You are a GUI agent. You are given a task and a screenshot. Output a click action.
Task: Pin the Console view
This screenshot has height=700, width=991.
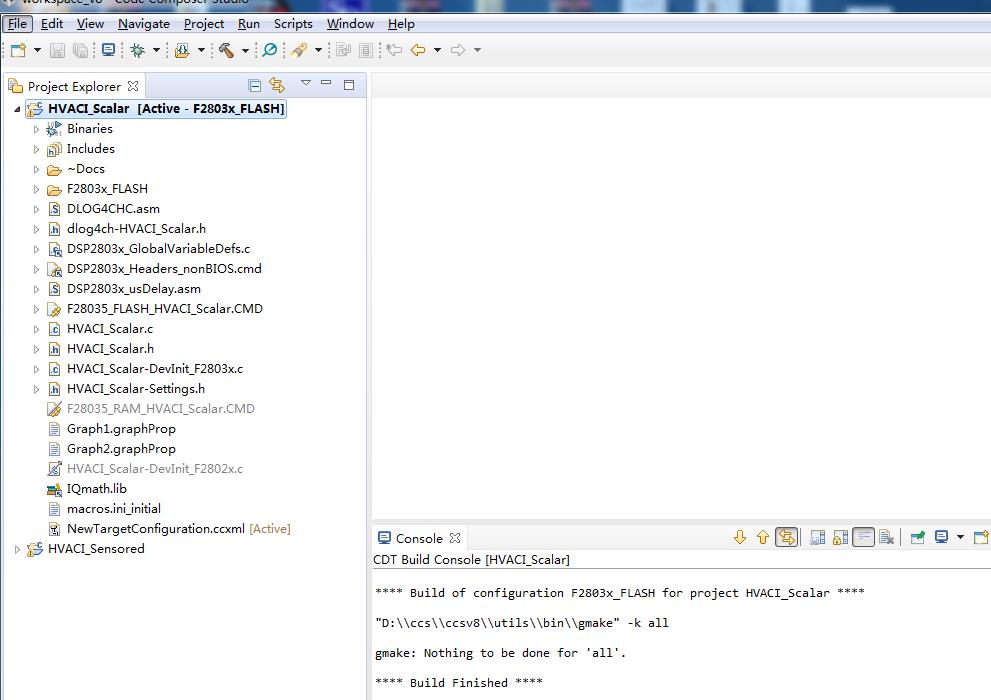(x=918, y=537)
